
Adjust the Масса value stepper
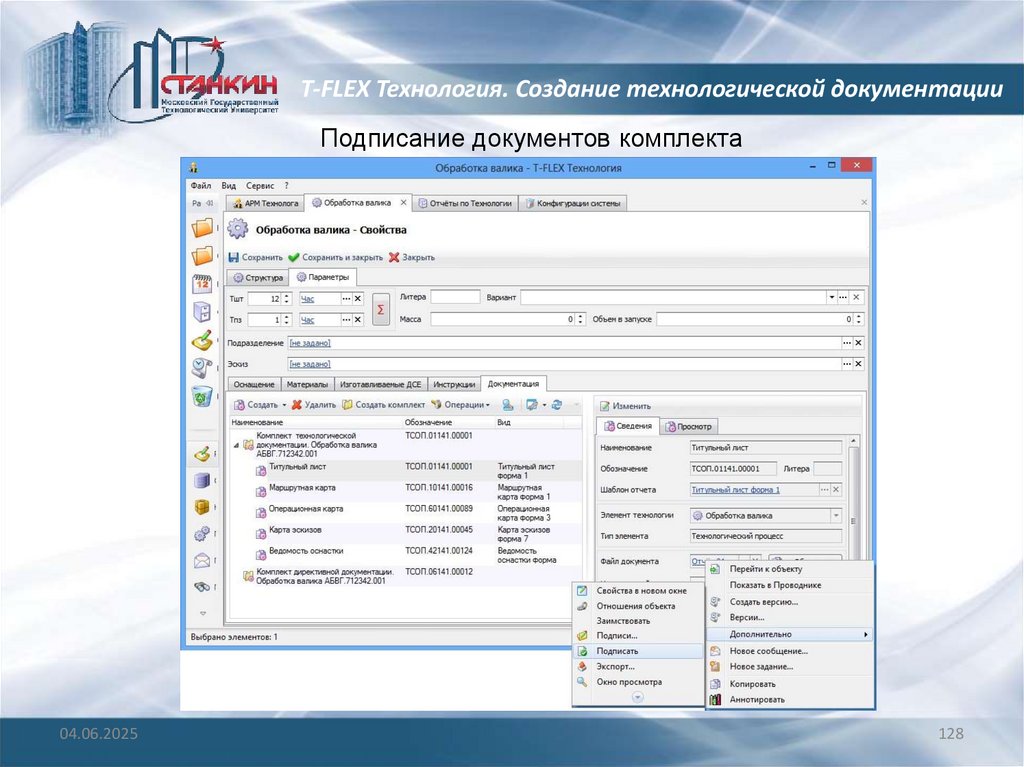point(581,319)
